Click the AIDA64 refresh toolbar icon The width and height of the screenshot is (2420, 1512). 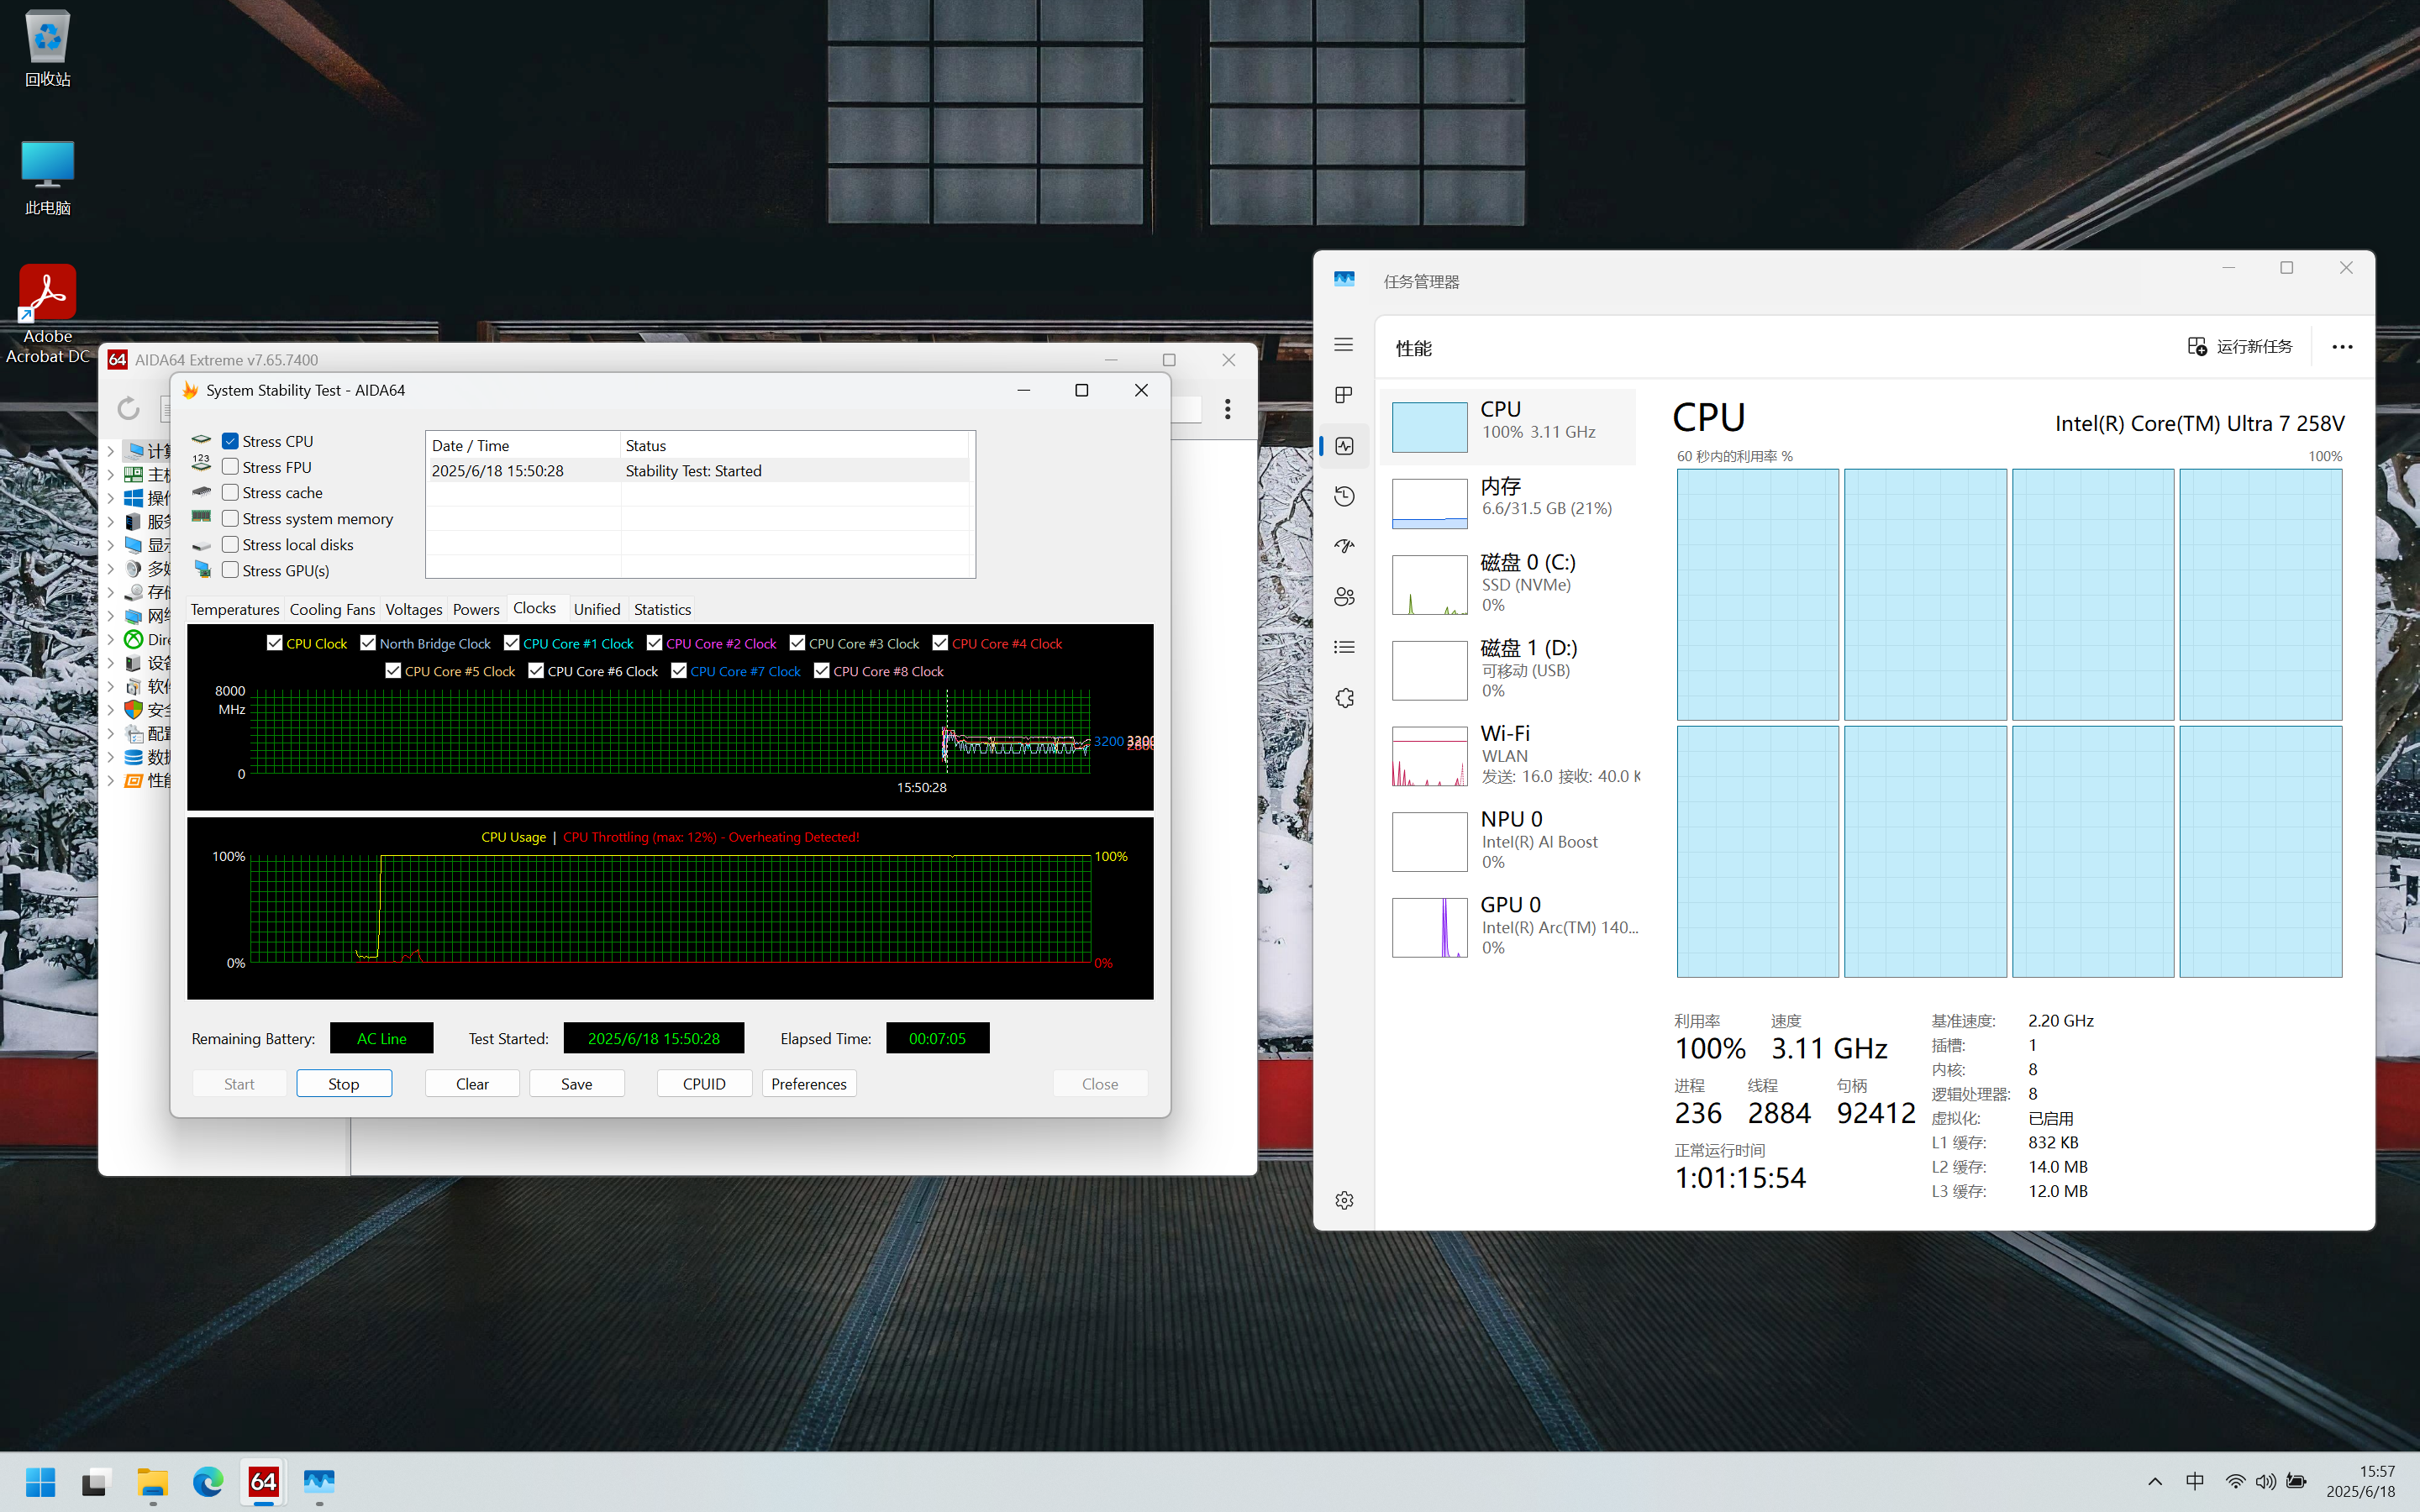[x=128, y=408]
